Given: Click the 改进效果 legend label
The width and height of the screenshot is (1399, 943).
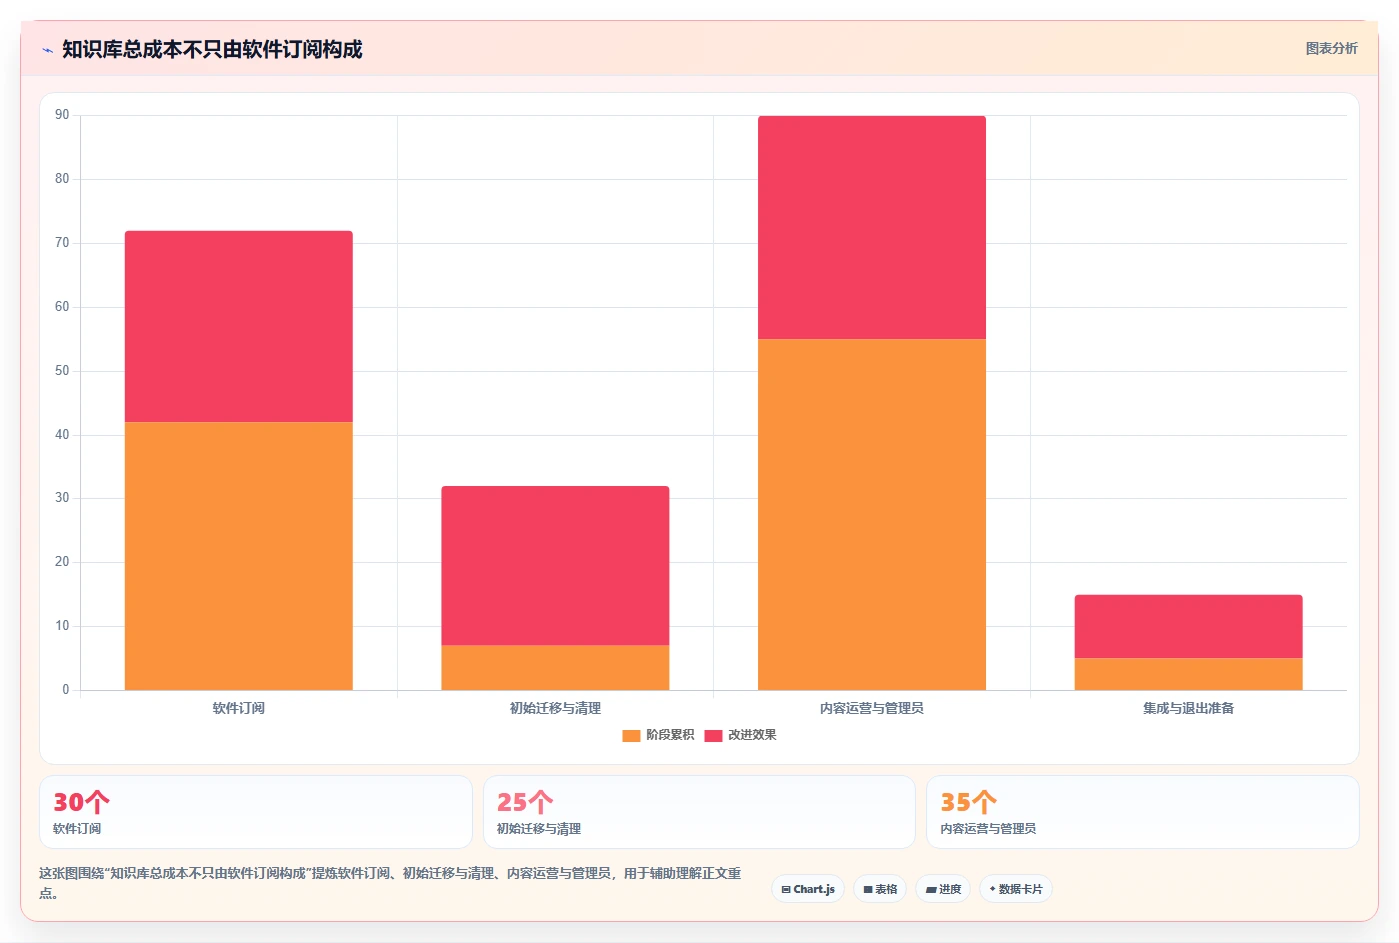Looking at the screenshot, I should click(x=752, y=735).
